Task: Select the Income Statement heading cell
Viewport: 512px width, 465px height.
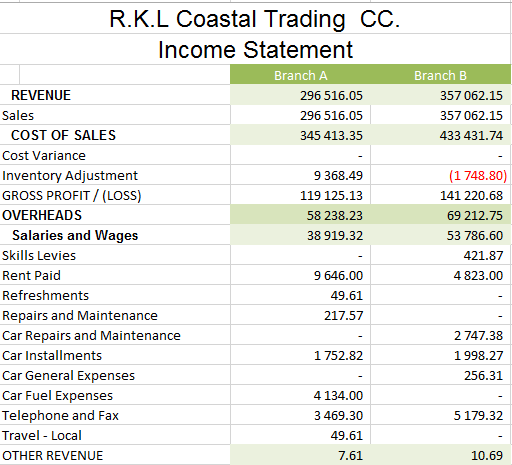Action: (x=255, y=50)
